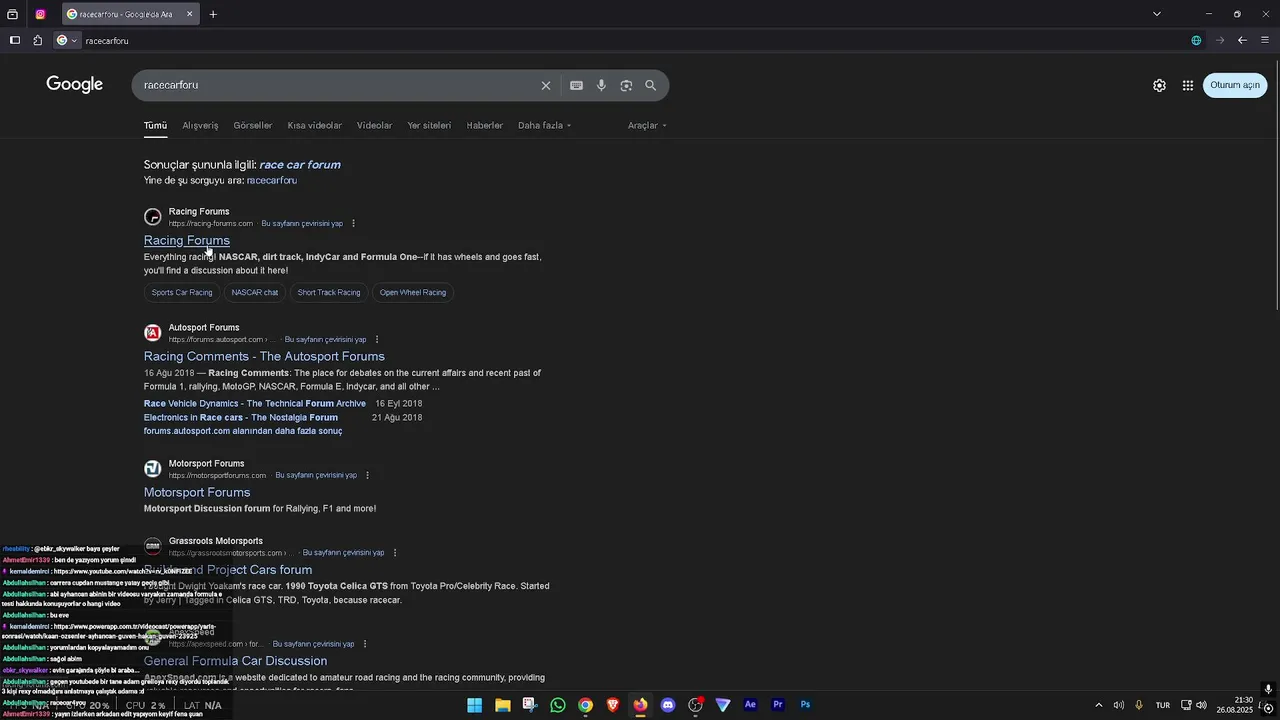Start voice search with microphone icon

pos(601,85)
